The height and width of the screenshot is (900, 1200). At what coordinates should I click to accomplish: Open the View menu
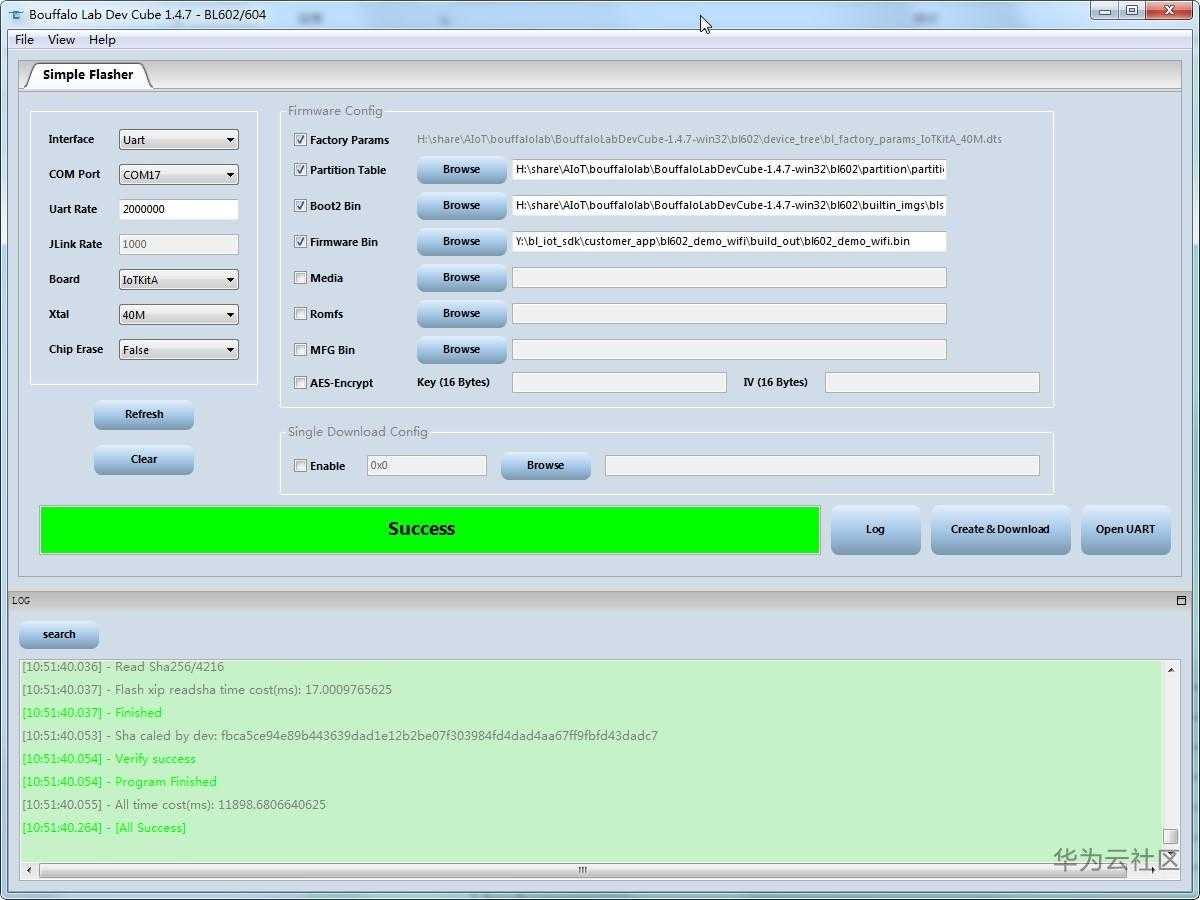61,40
